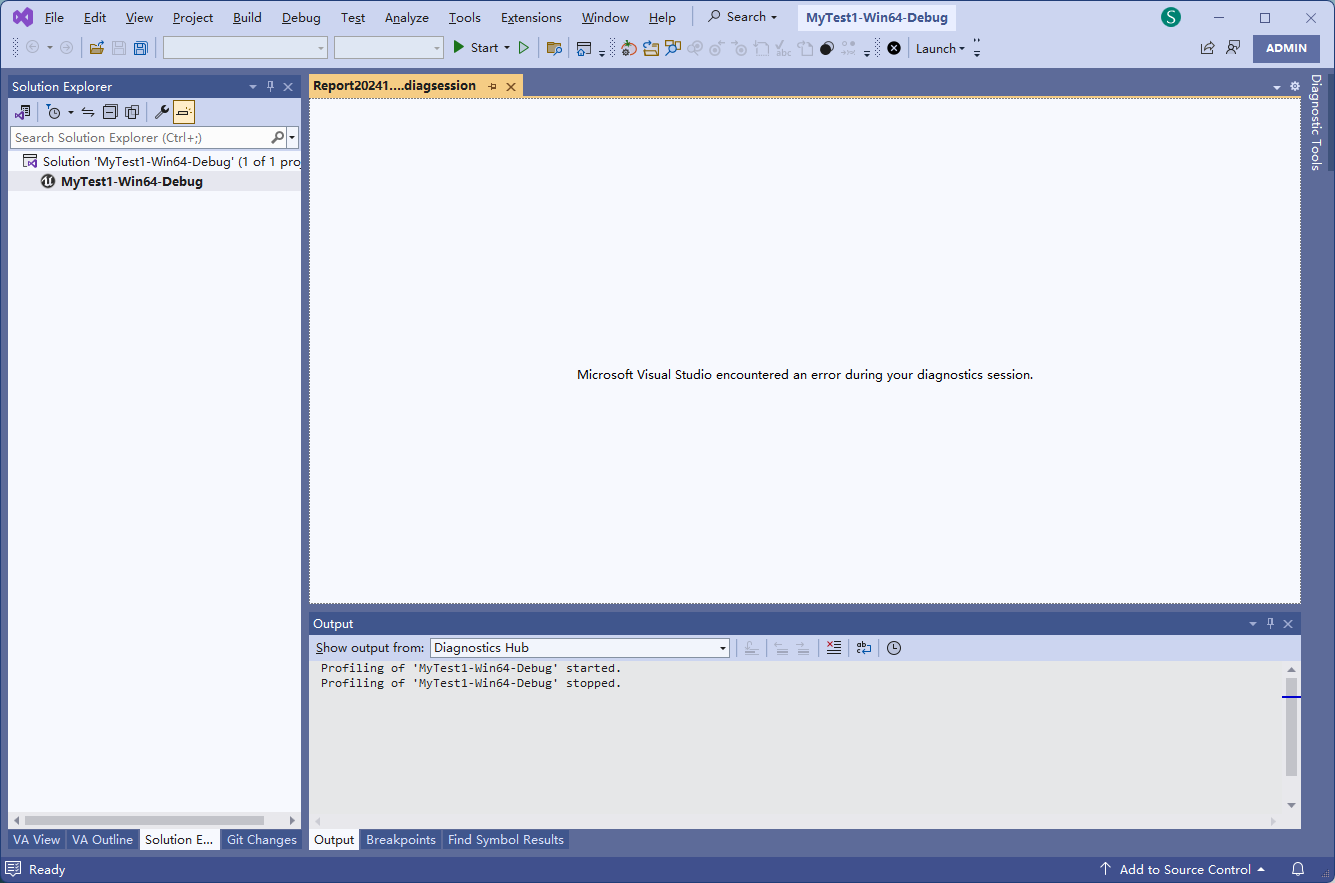
Task: Open the Diagnostic Tools side tab
Action: pyautogui.click(x=1316, y=123)
